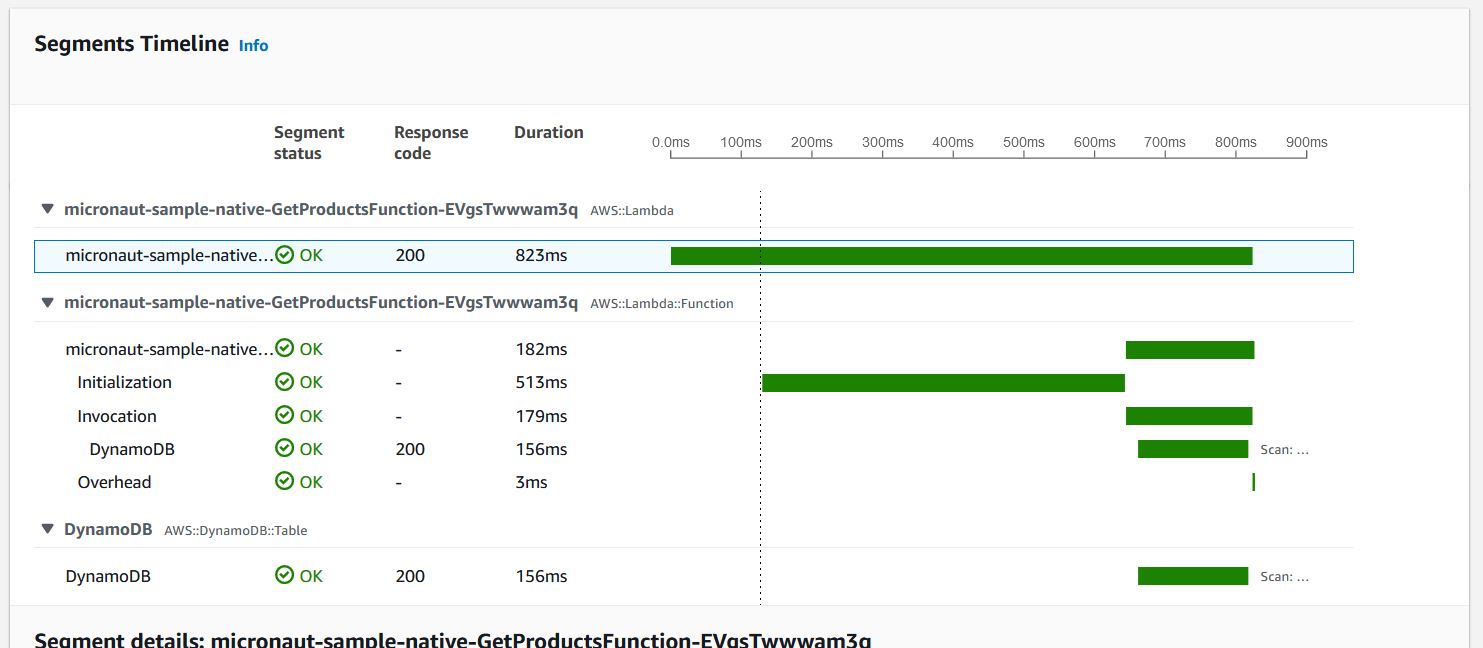Image resolution: width=1483 pixels, height=648 pixels.
Task: Click the 182ms duration value
Action: 541,349
